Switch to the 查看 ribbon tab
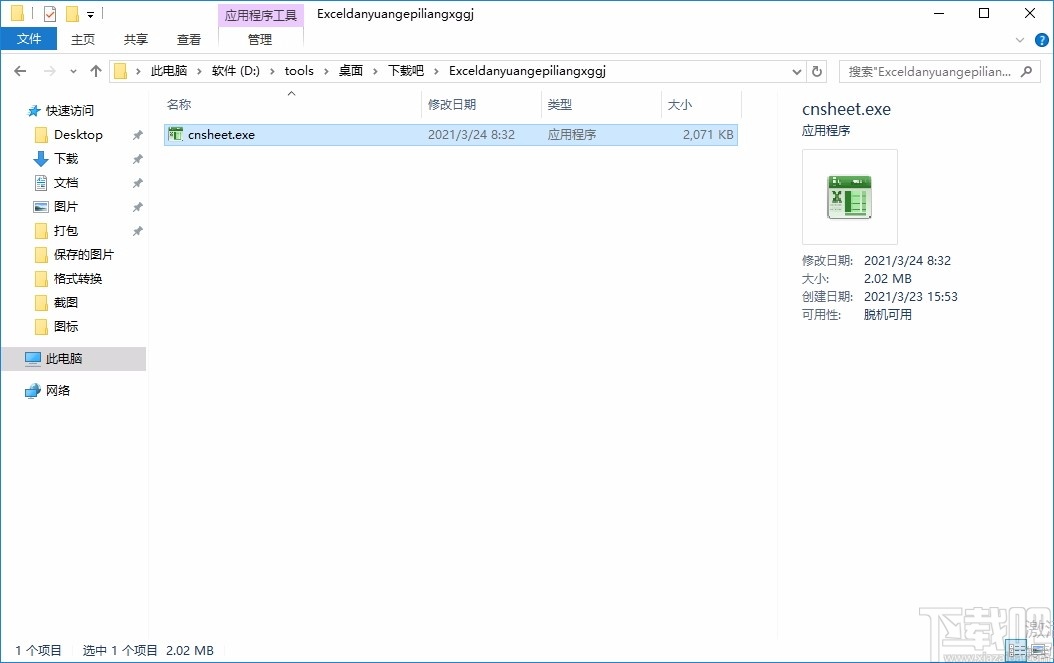Viewport: 1054px width, 663px height. [189, 39]
